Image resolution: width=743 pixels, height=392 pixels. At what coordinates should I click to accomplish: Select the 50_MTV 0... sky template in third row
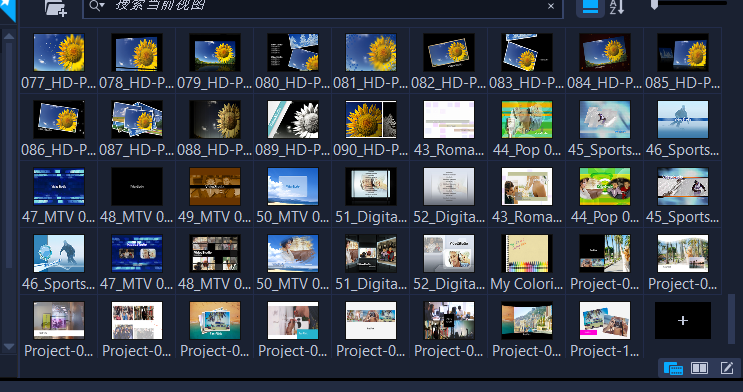tap(293, 186)
